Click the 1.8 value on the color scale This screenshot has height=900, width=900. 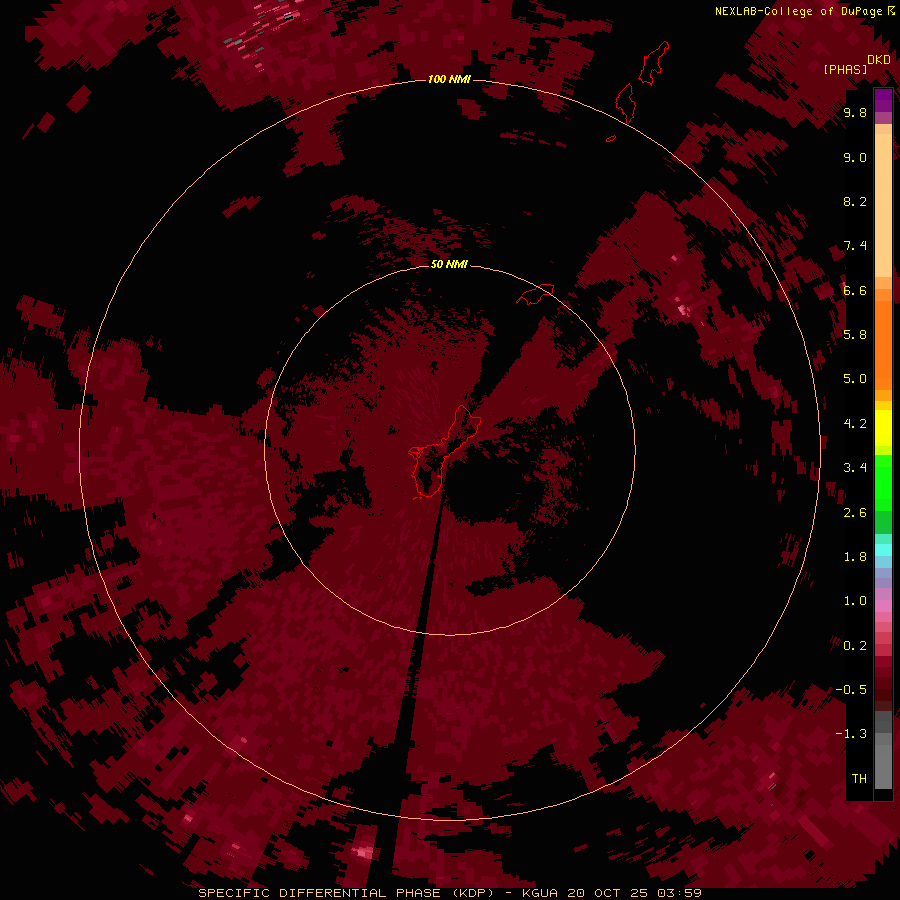pos(855,557)
